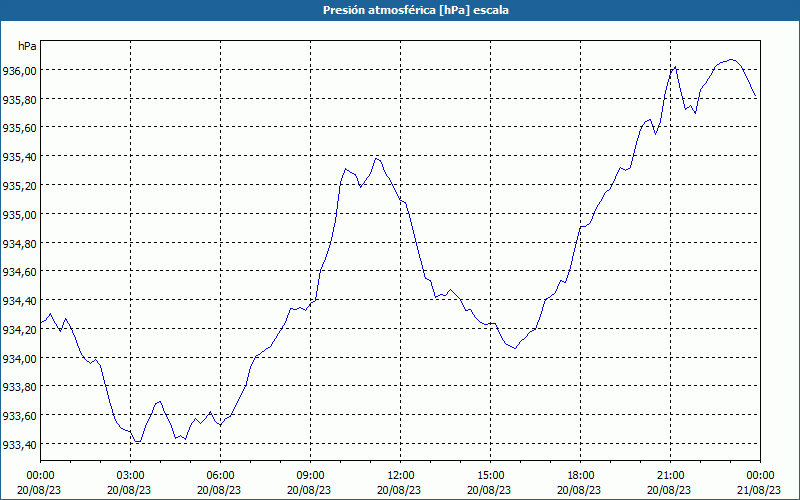The image size is (800, 500).
Task: Select the 935,60 y-axis label
Action: click(19, 128)
